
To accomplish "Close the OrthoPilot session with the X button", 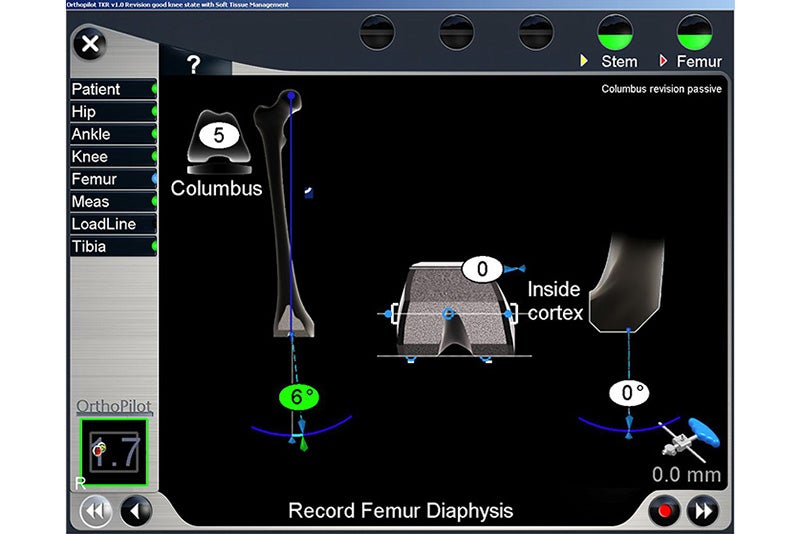I will (x=90, y=44).
